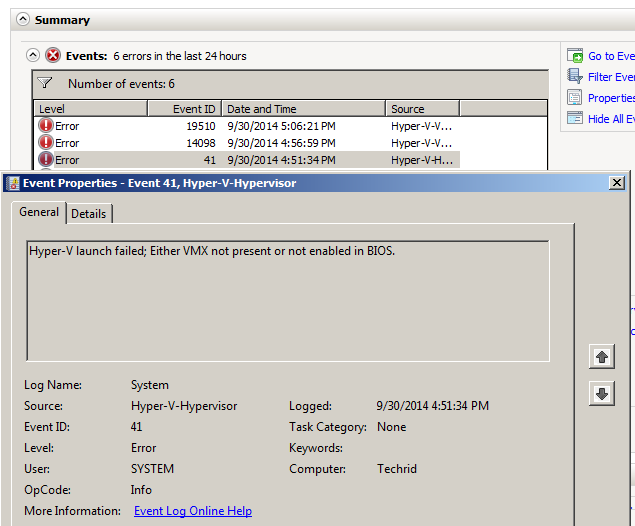
Task: Select error row with Event ID 19510
Action: click(x=200, y=126)
